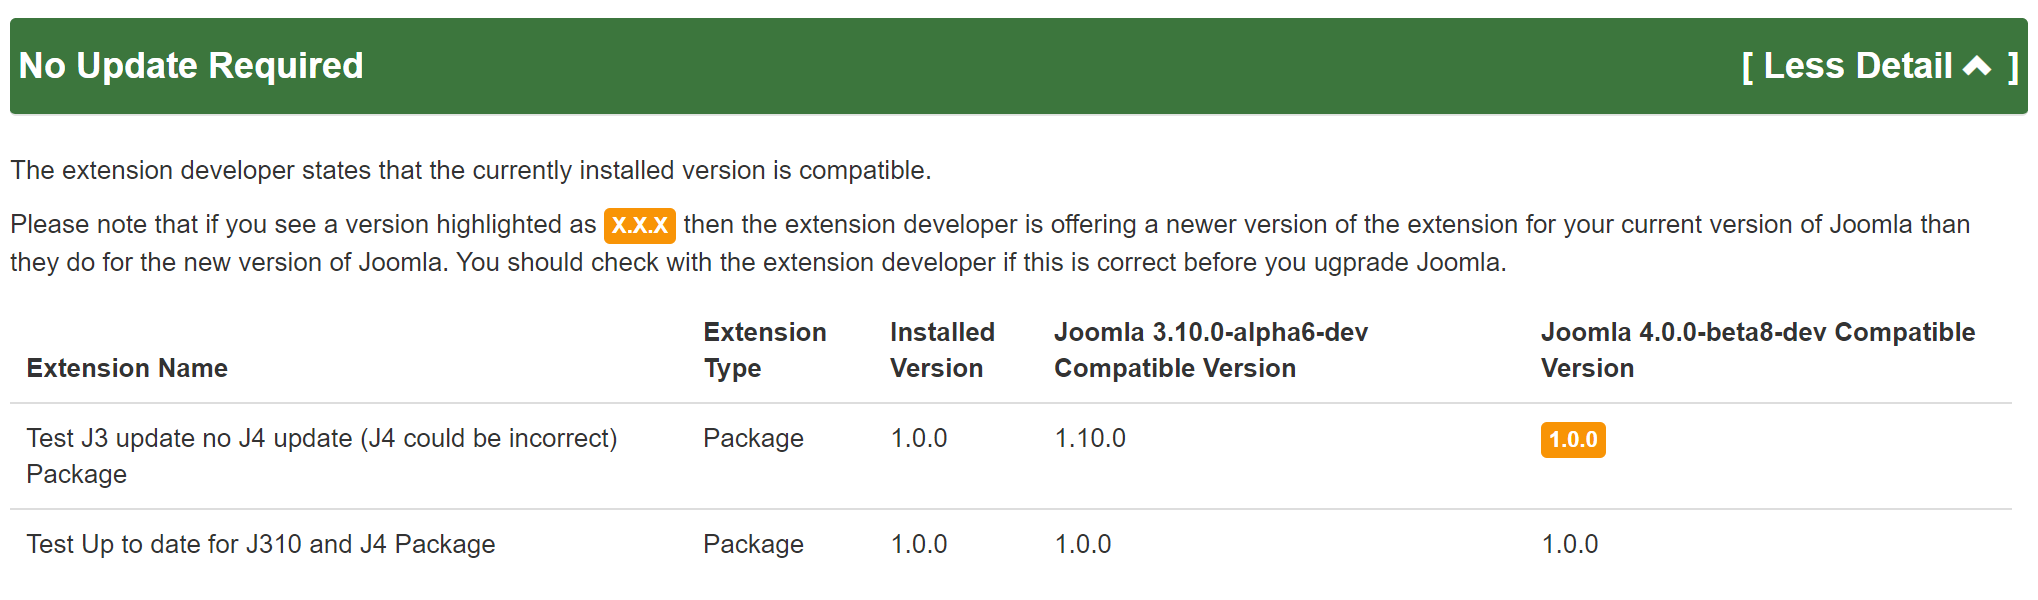Click the extension developer compatibility statement text
The image size is (2038, 600).
tap(470, 171)
